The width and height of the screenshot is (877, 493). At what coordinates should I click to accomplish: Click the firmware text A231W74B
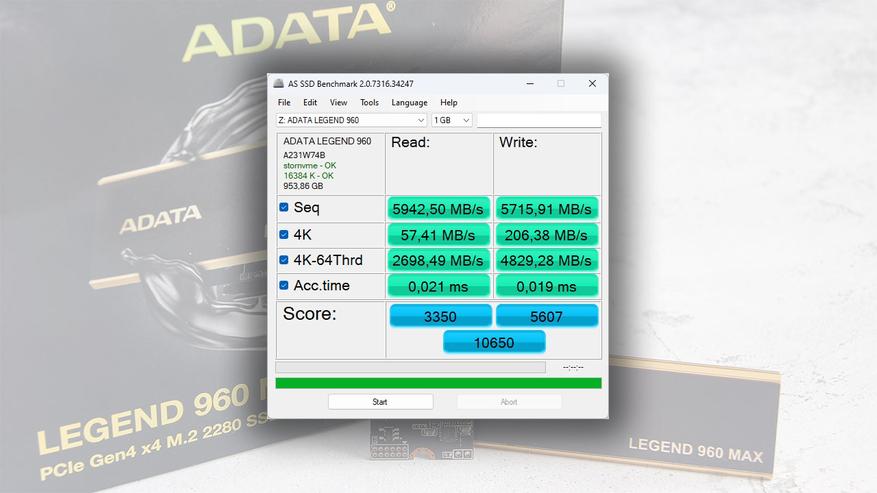(x=304, y=155)
